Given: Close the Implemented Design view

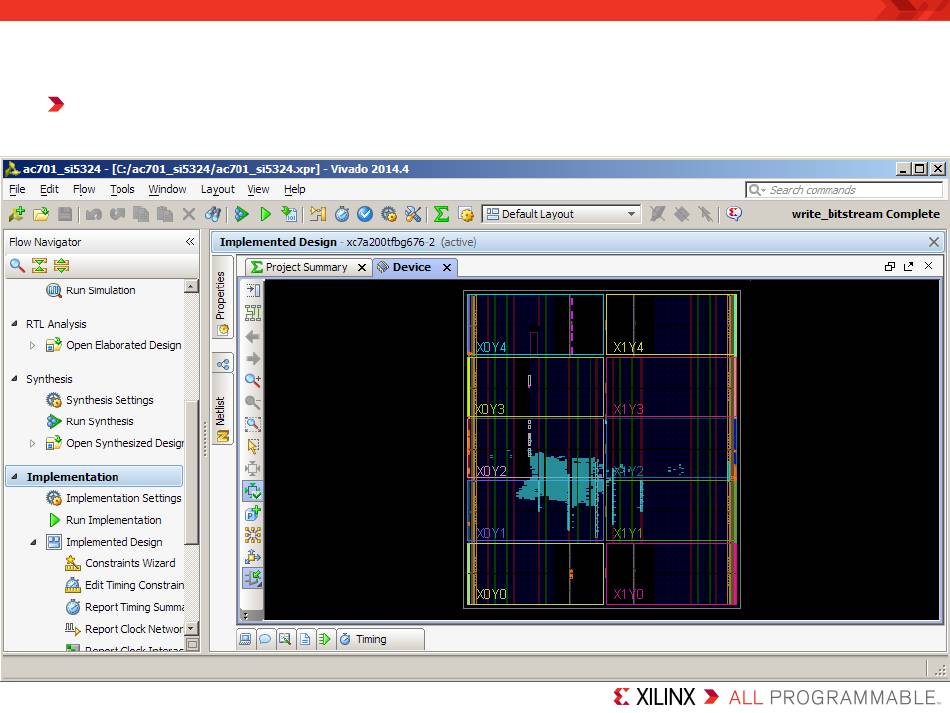Looking at the screenshot, I should (x=934, y=242).
